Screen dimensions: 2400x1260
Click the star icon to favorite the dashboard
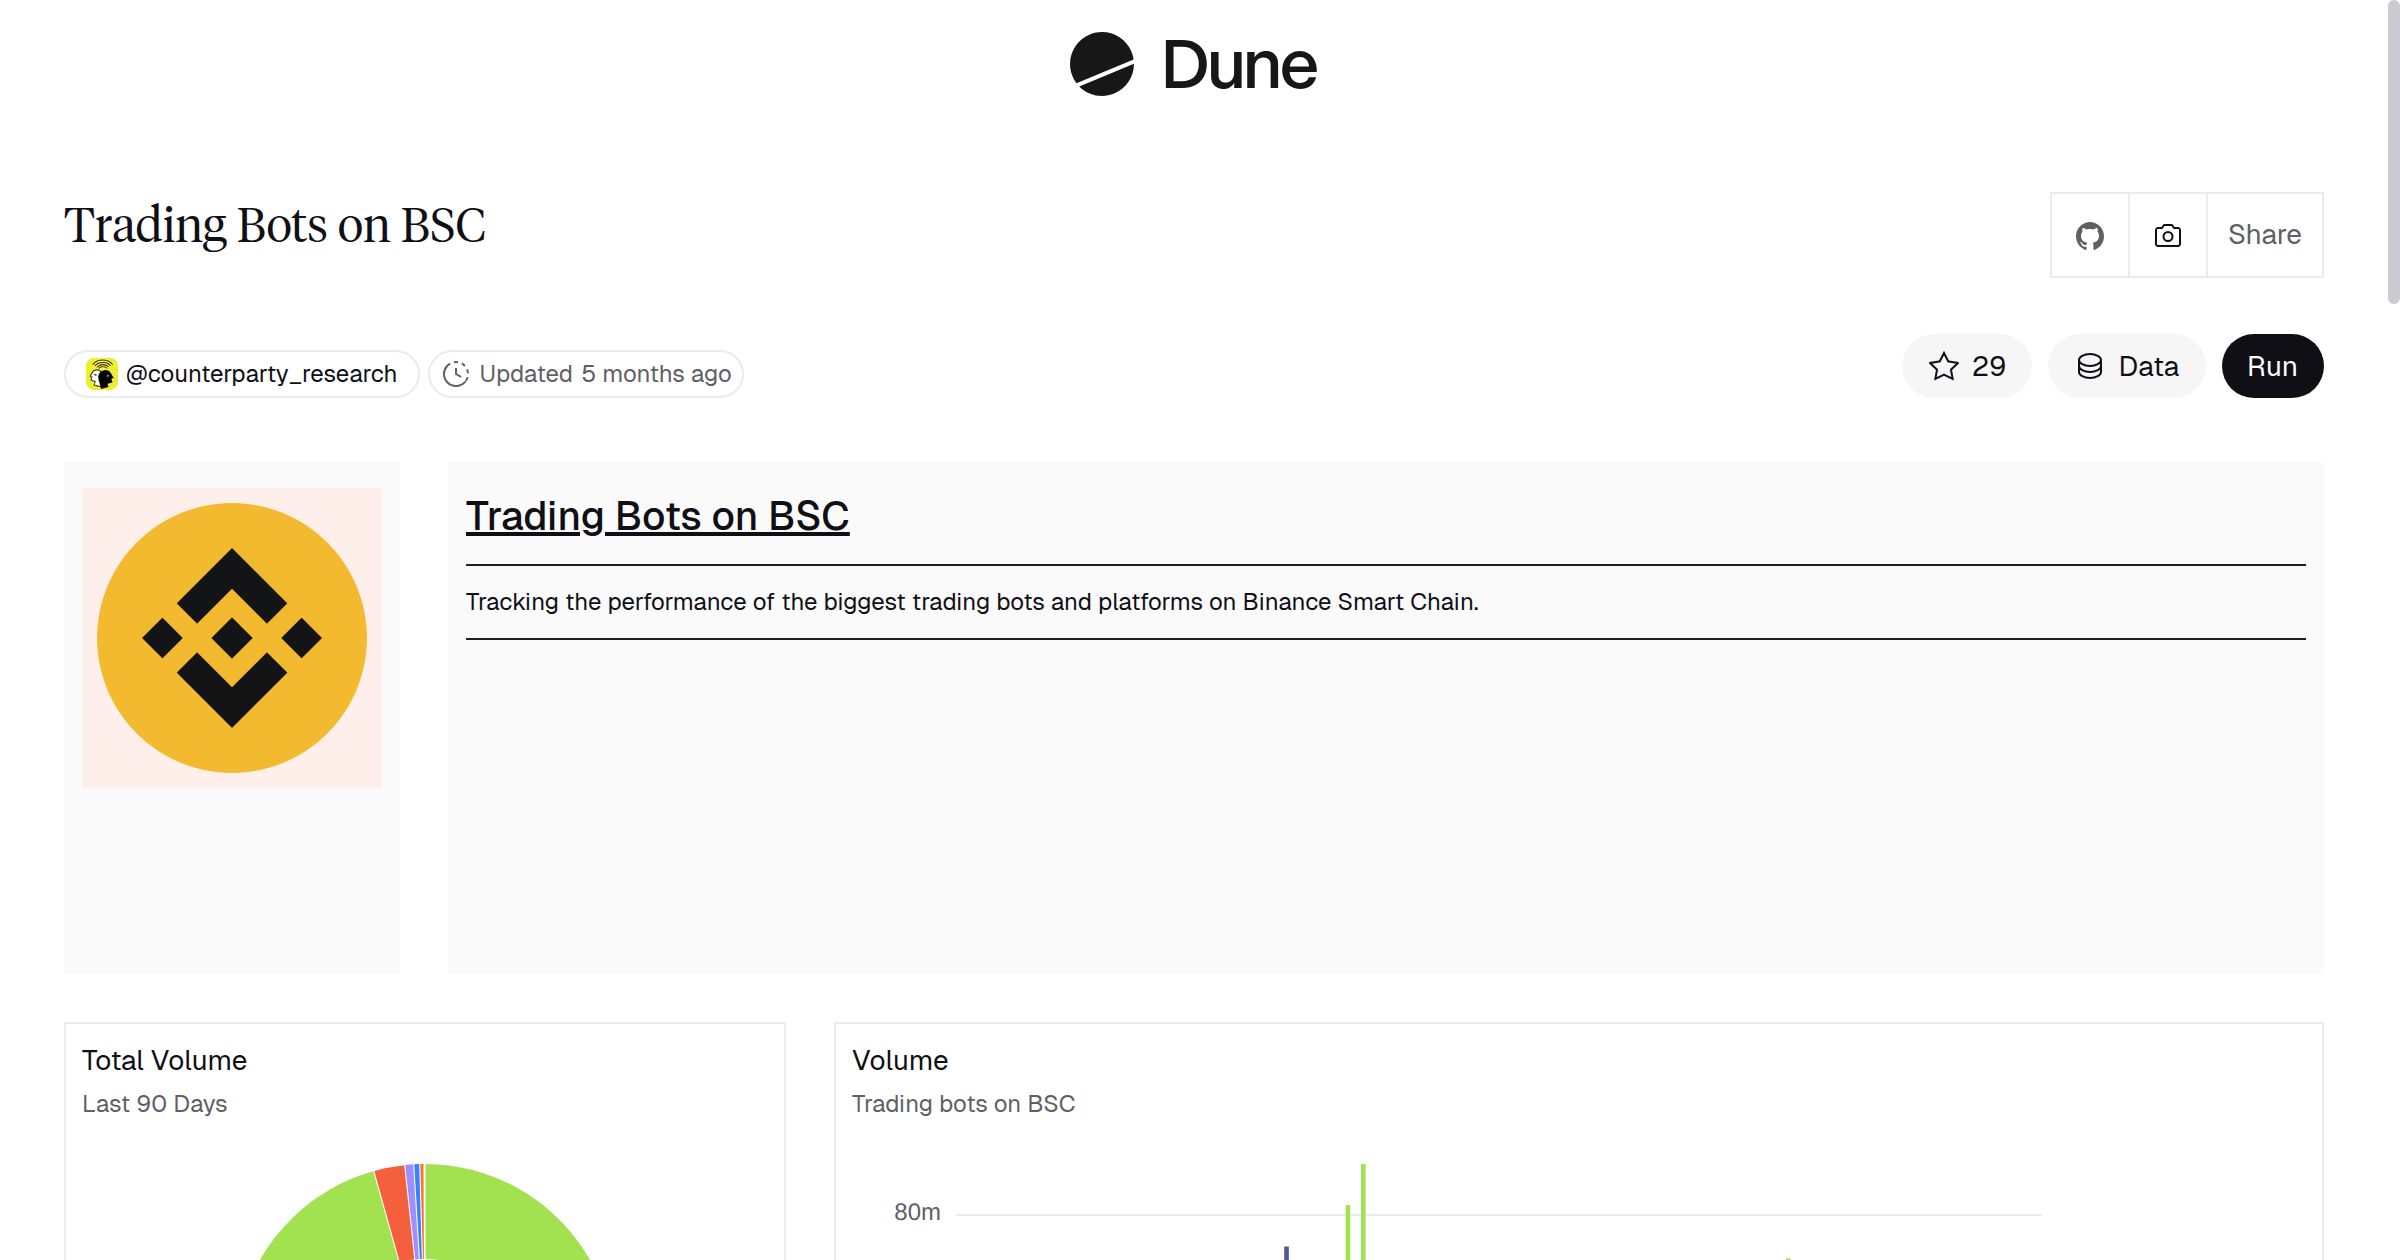(1944, 366)
